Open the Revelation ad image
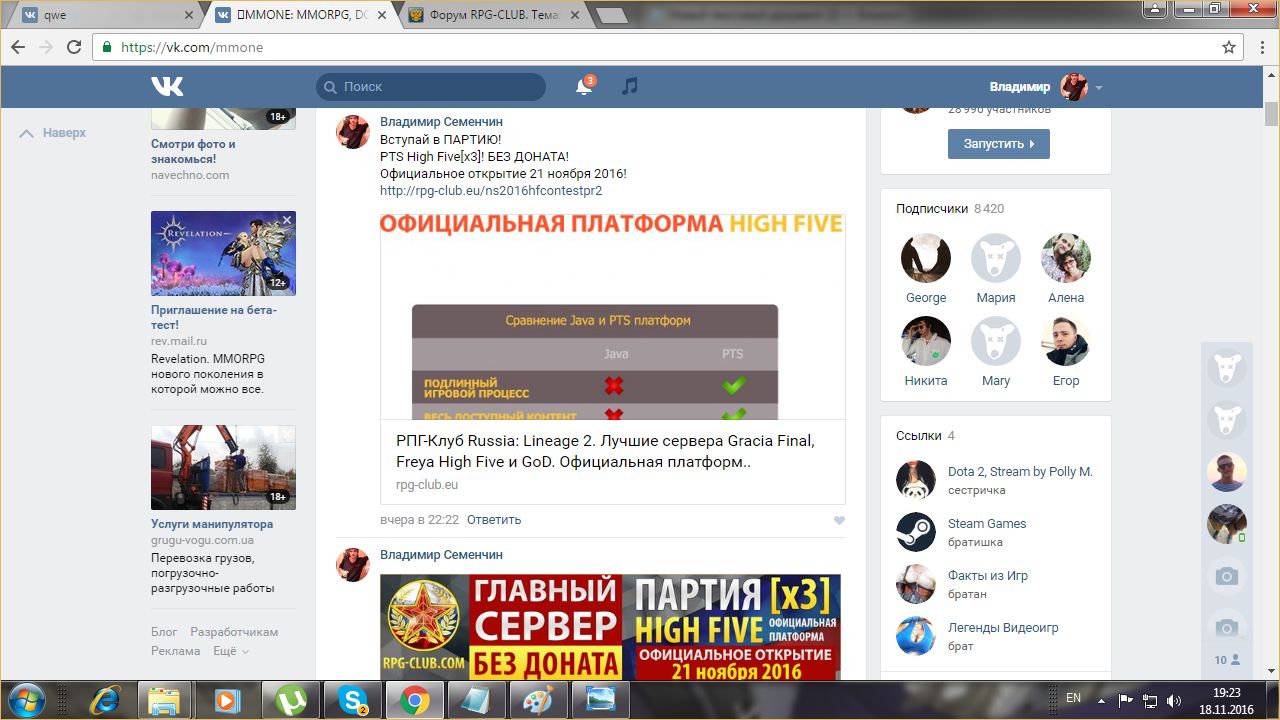The width and height of the screenshot is (1280, 720). 223,253
